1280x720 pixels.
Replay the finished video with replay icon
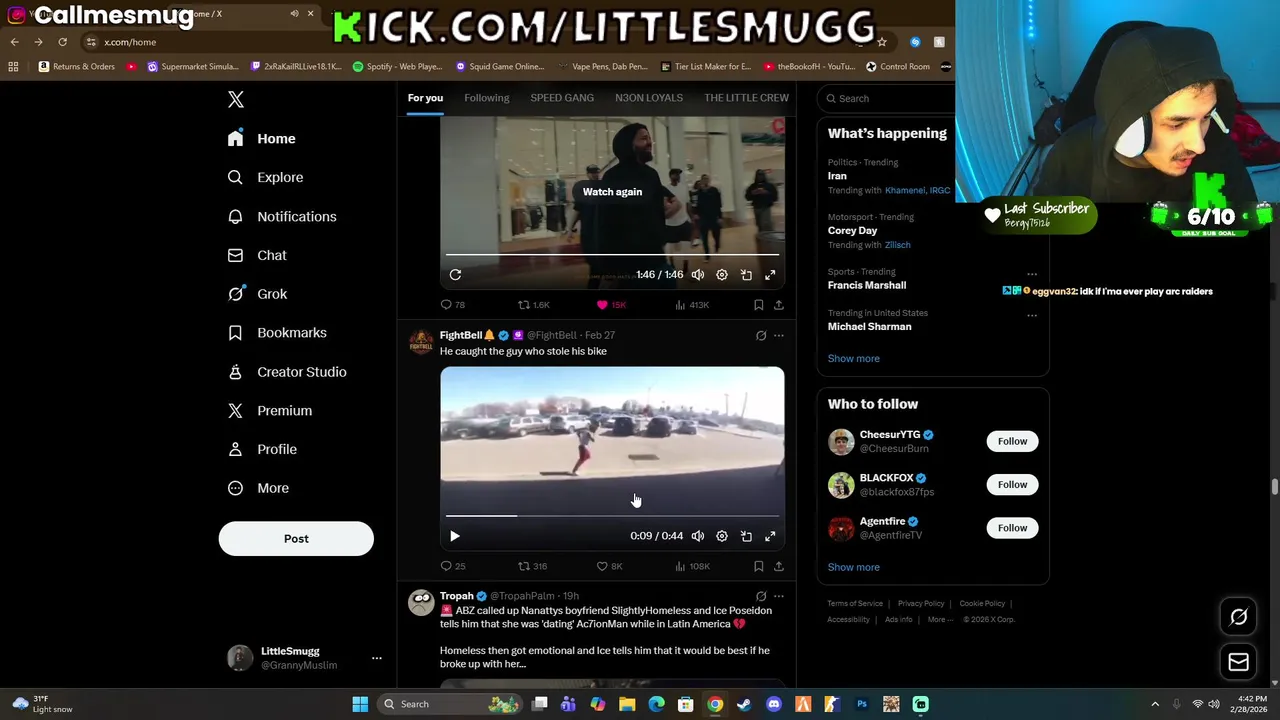tap(455, 274)
